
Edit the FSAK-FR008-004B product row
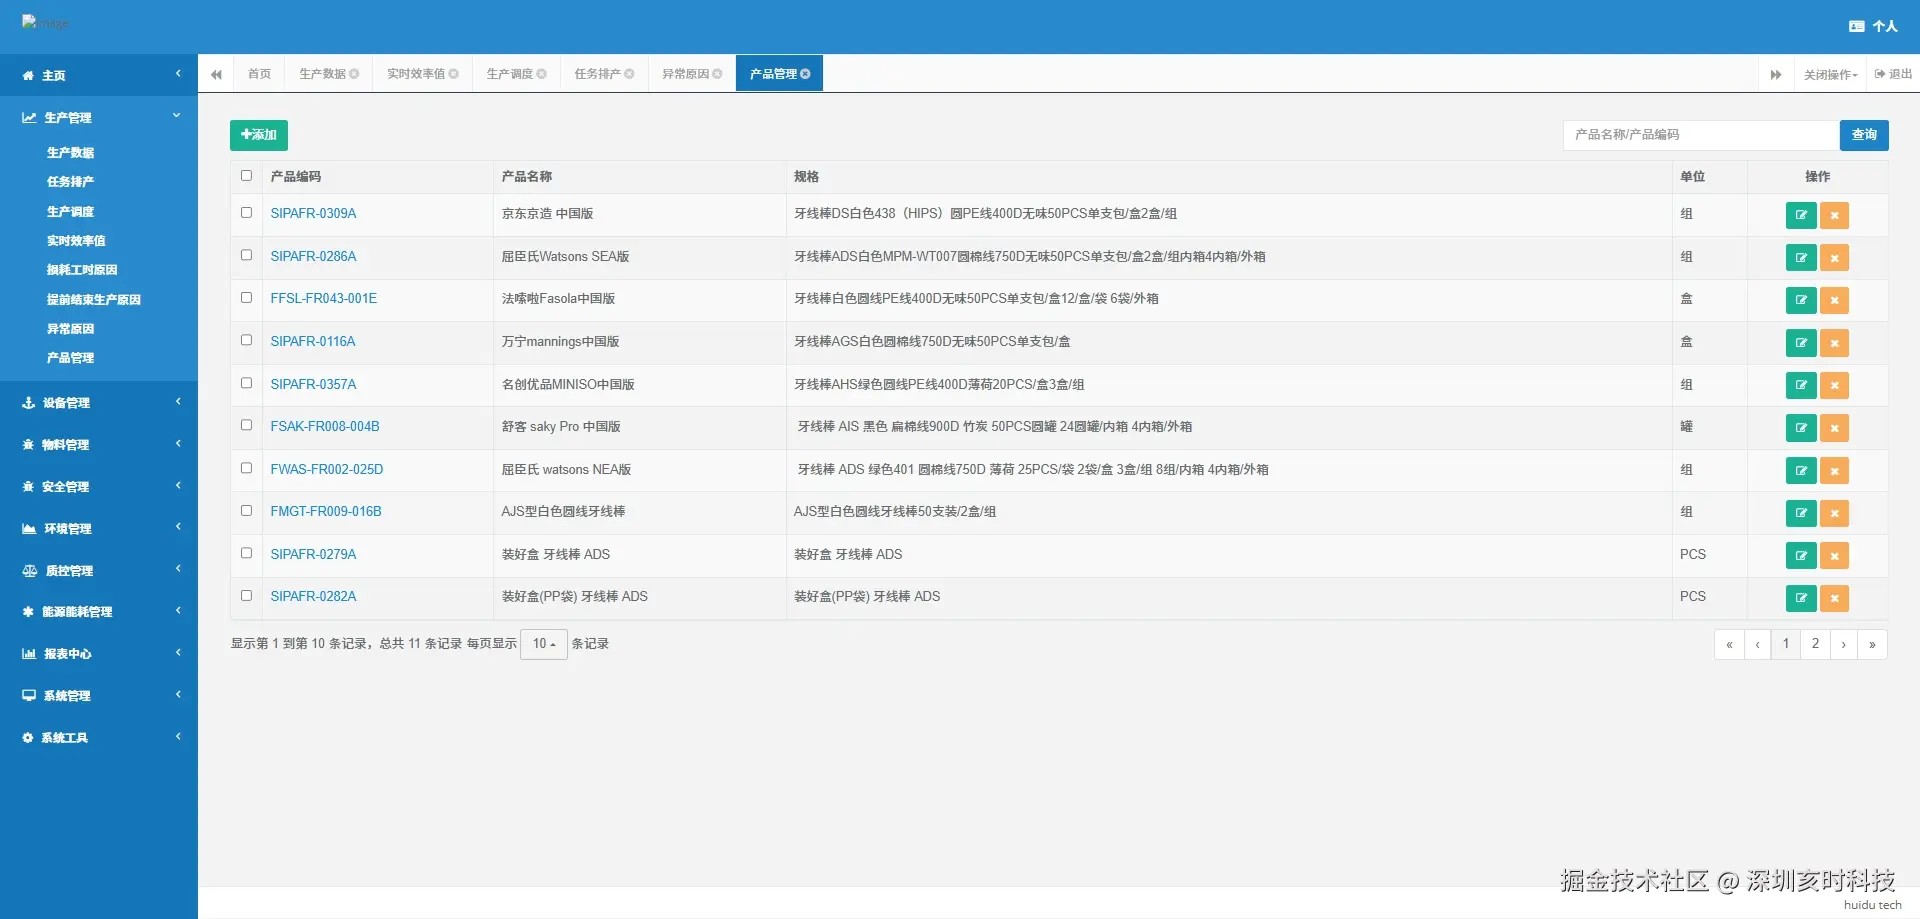click(x=1801, y=428)
